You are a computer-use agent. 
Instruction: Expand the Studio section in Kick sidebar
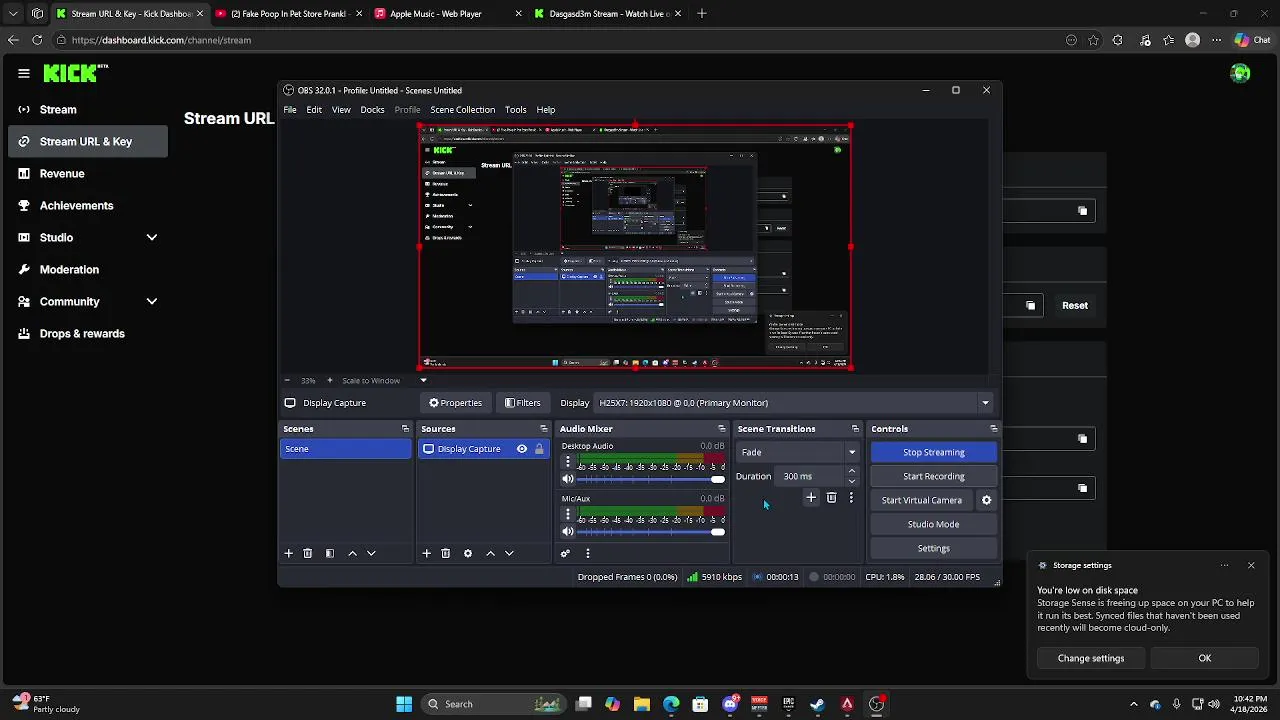point(152,237)
